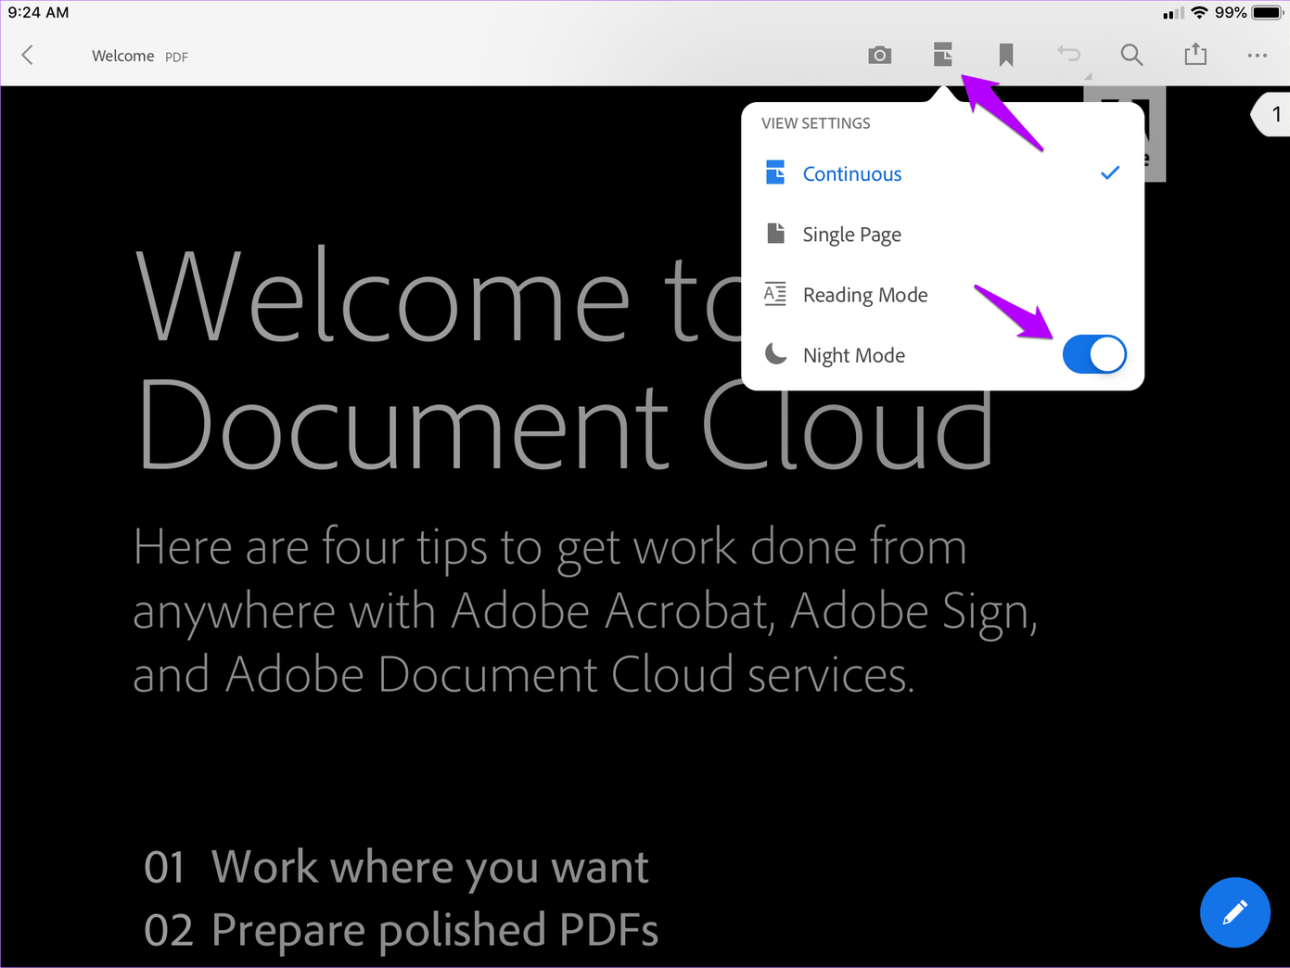
Task: Open the View Settings icon in toolbar
Action: coord(942,55)
